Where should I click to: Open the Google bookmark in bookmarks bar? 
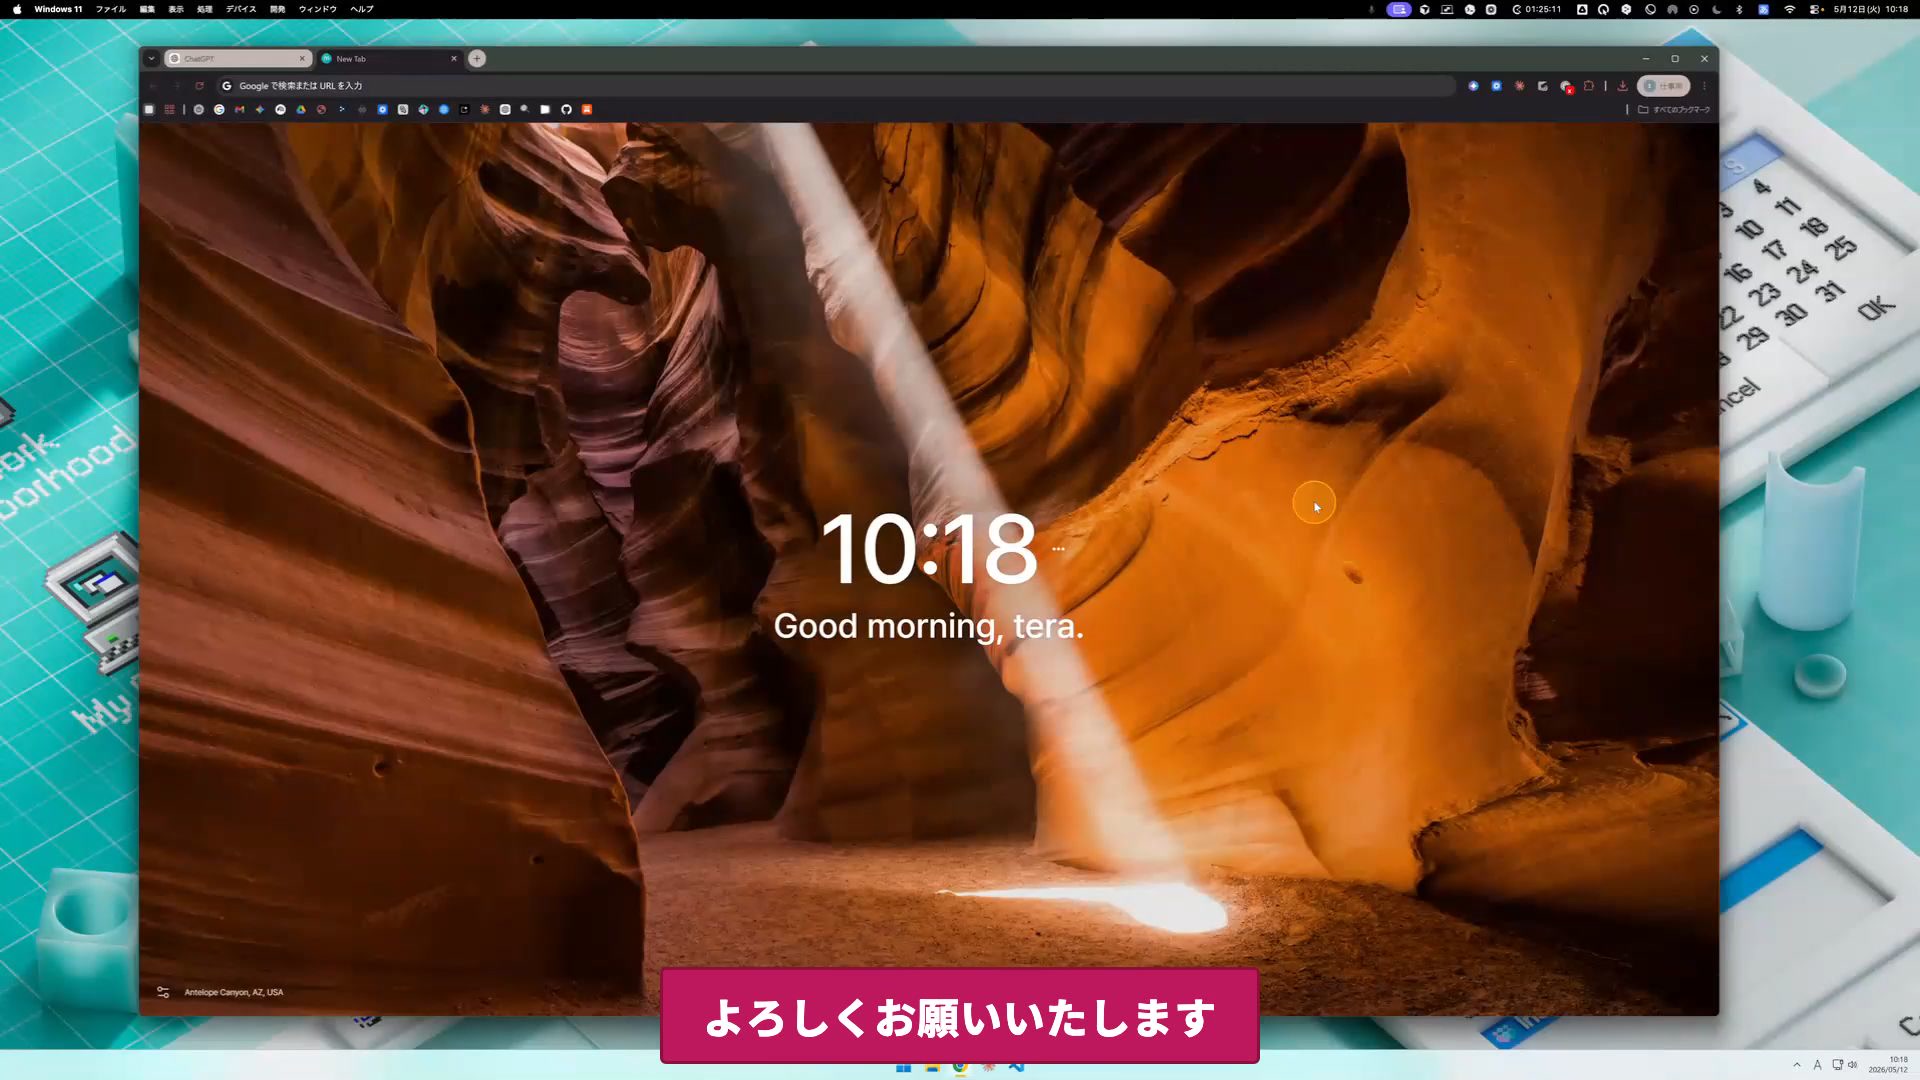(x=219, y=110)
